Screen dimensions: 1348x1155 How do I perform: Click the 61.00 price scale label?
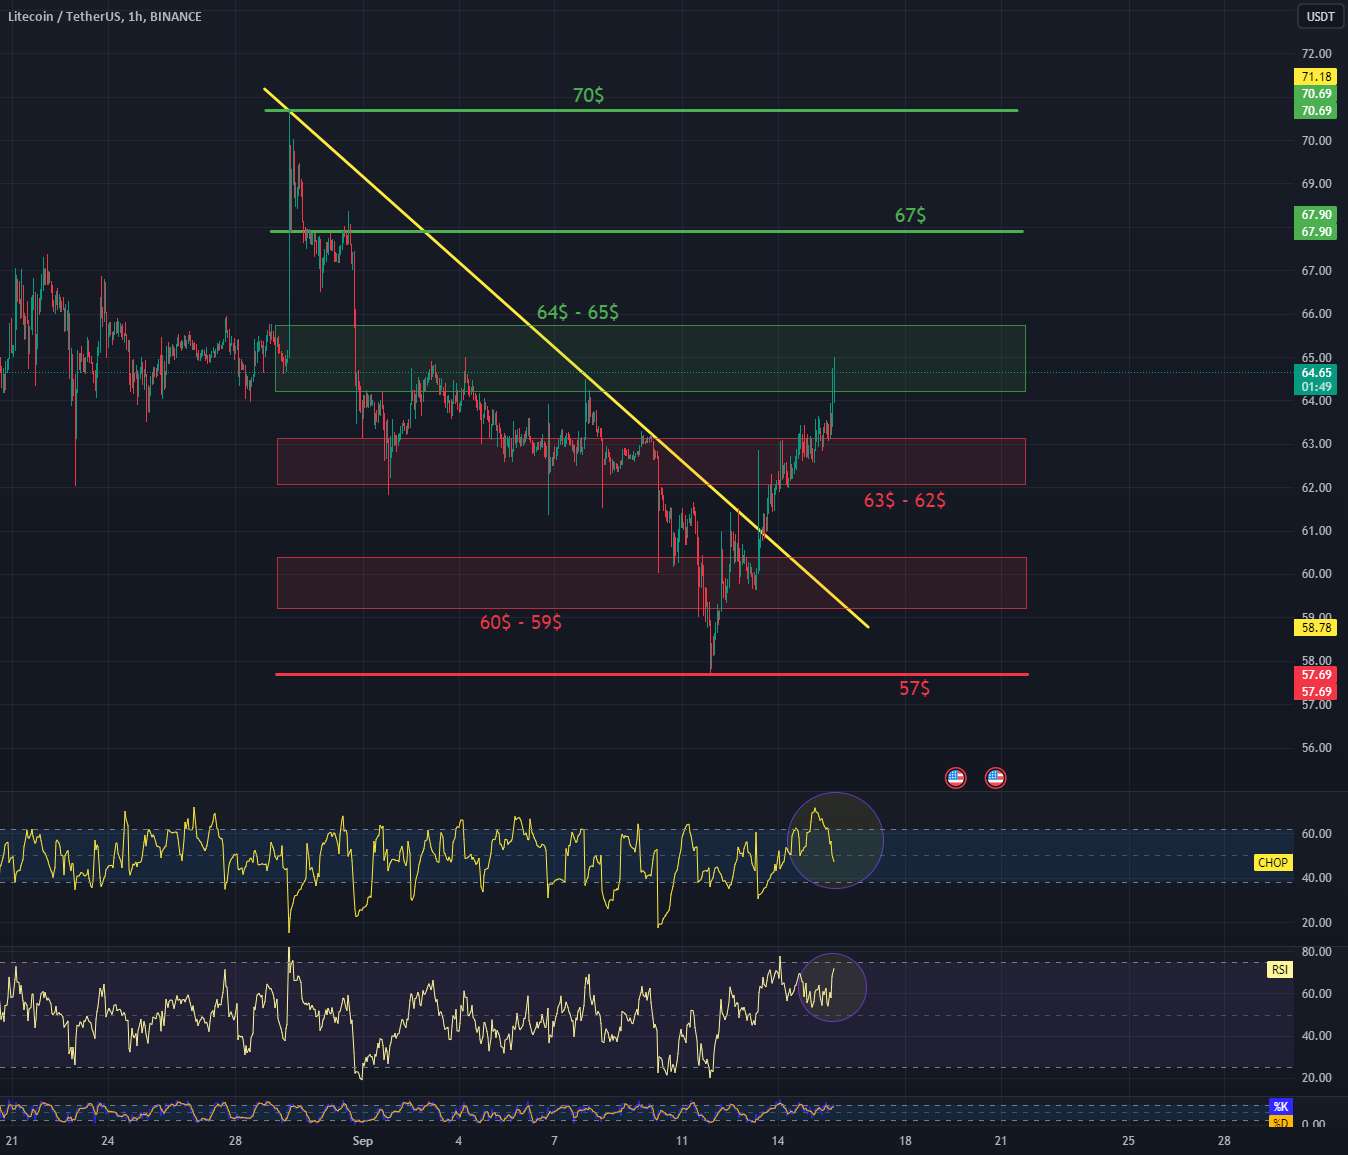(1316, 531)
